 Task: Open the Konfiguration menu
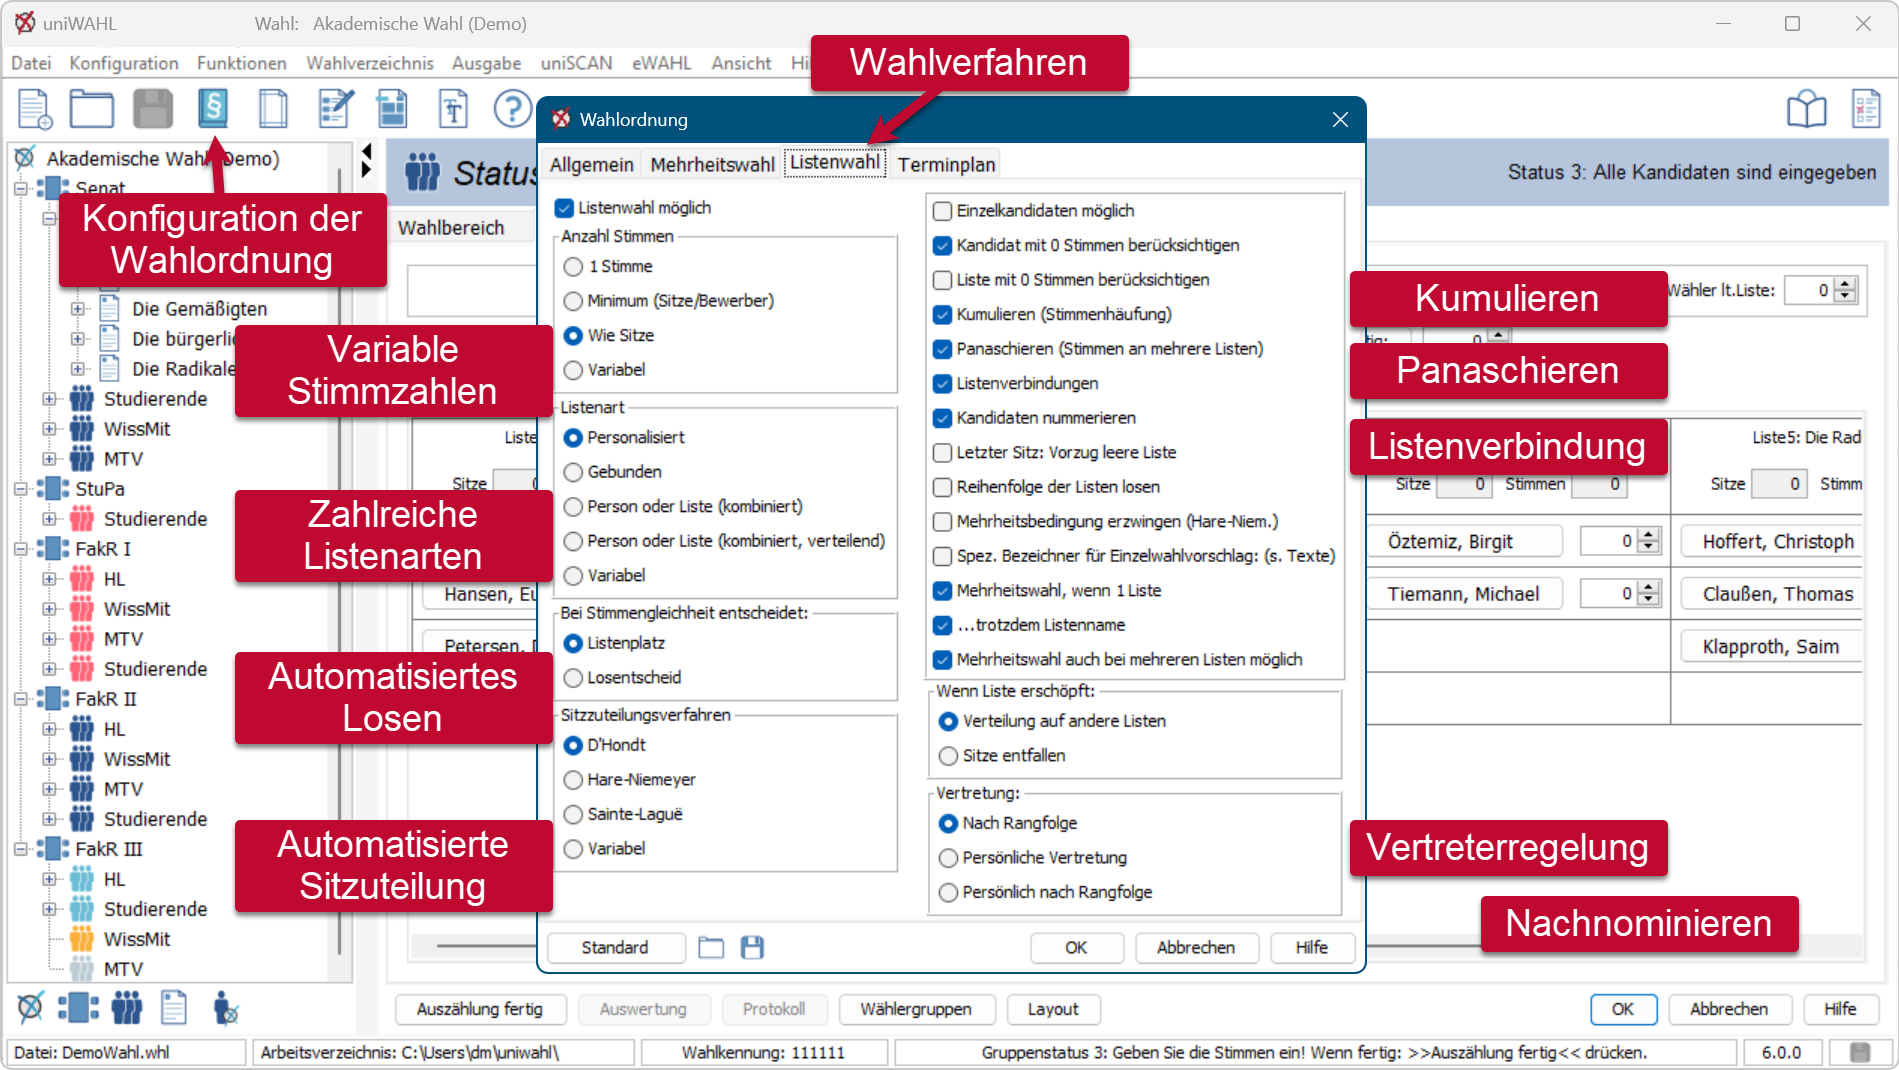coord(124,63)
